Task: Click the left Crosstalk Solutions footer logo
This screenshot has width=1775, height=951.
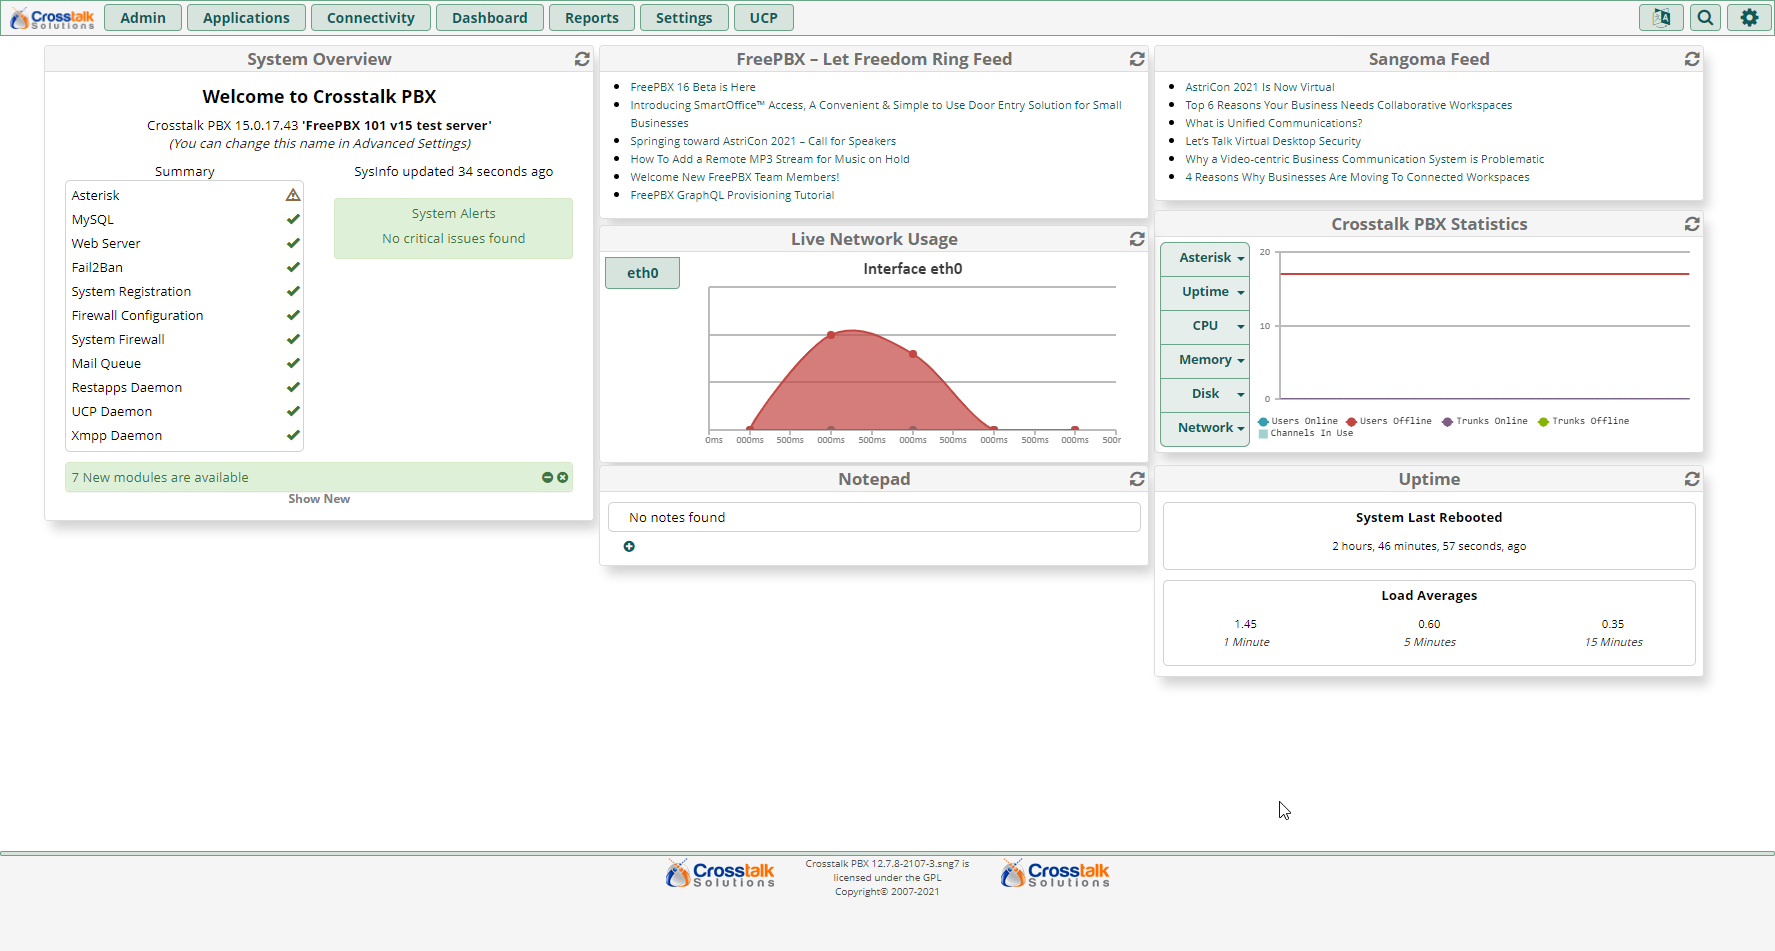Action: pos(720,874)
